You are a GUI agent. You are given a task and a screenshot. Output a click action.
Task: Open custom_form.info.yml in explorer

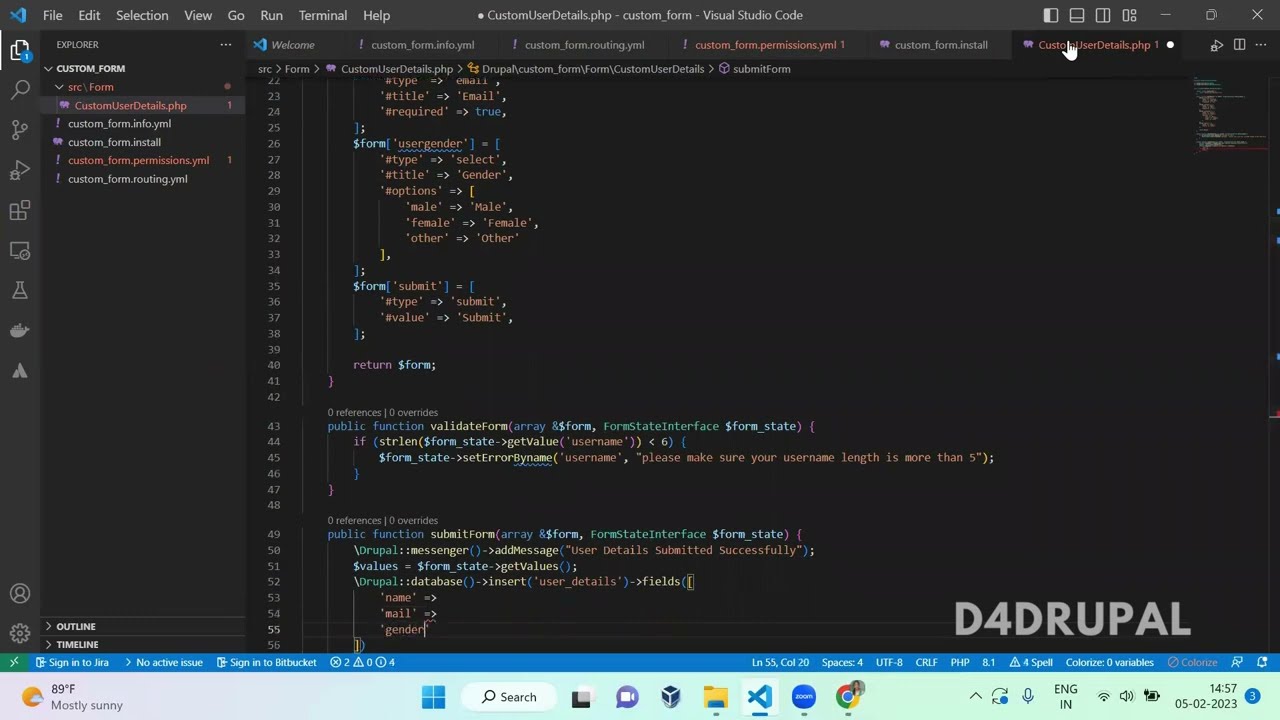coord(119,124)
